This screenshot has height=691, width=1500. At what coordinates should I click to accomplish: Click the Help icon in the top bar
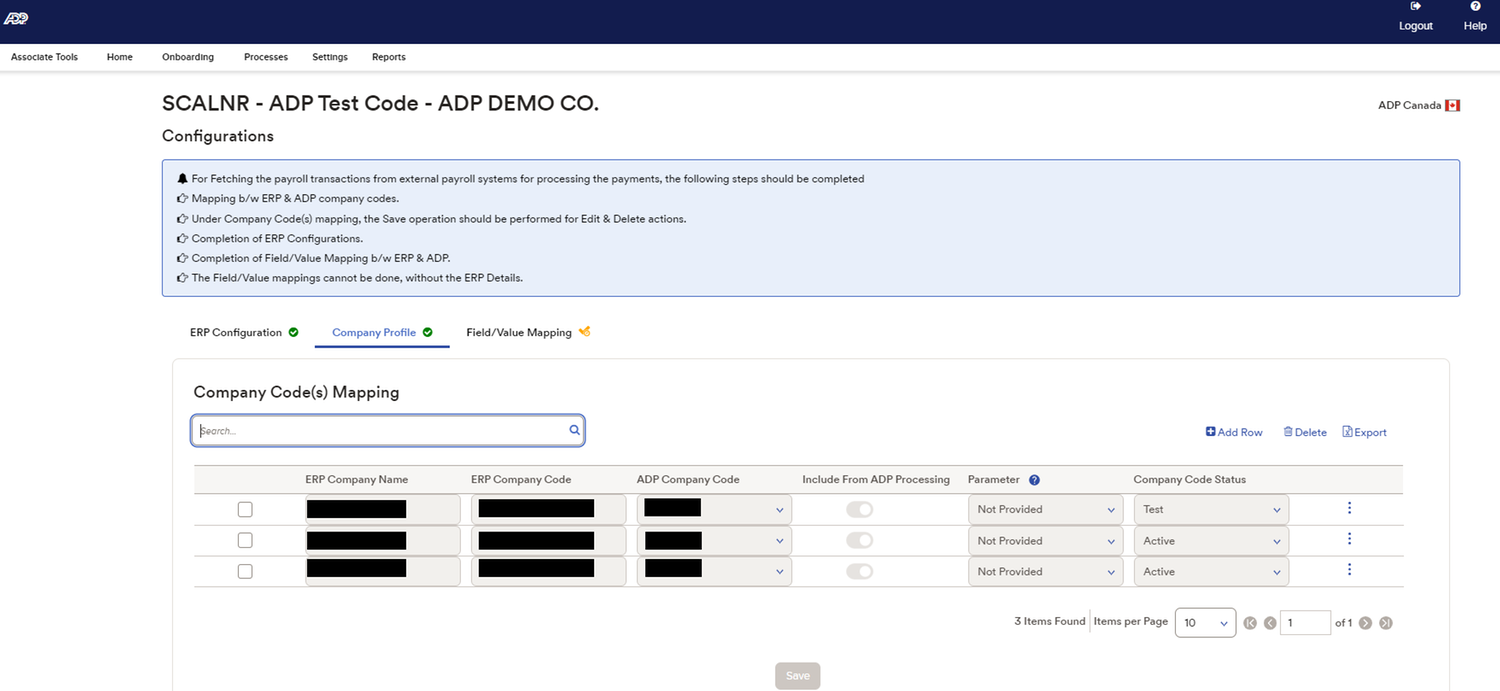(x=1474, y=12)
